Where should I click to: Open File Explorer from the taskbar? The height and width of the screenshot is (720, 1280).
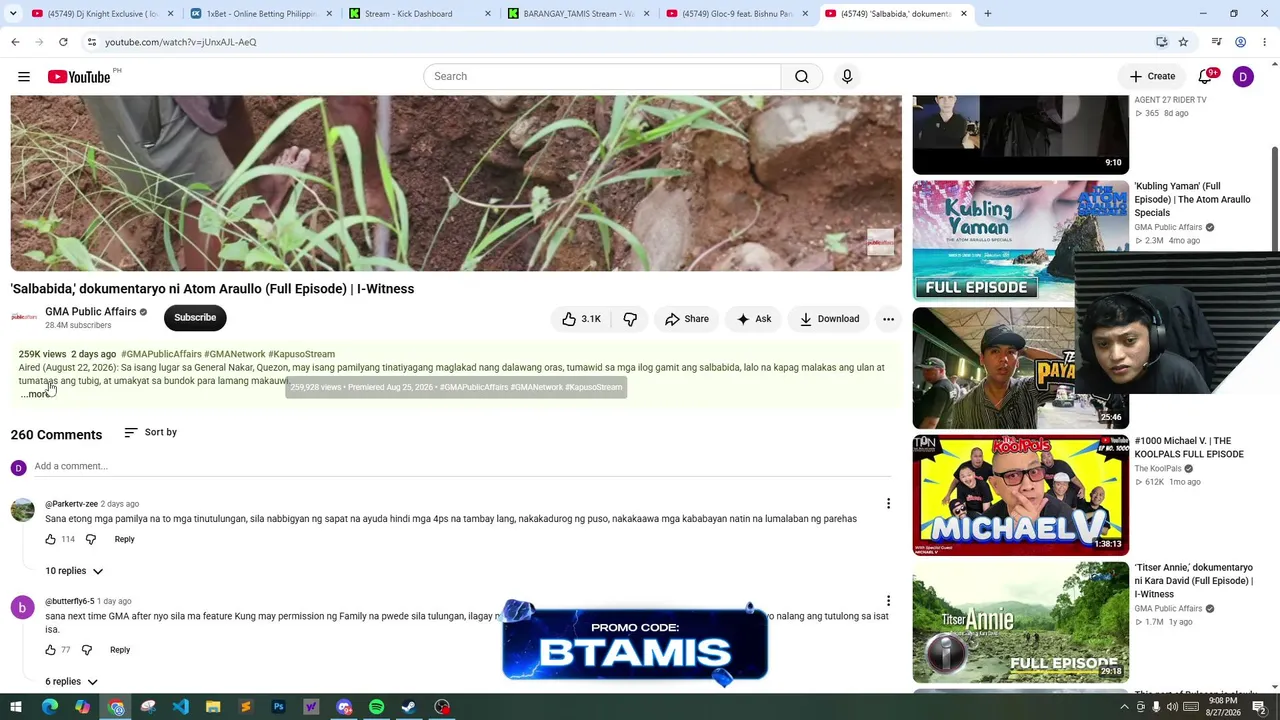[x=213, y=708]
